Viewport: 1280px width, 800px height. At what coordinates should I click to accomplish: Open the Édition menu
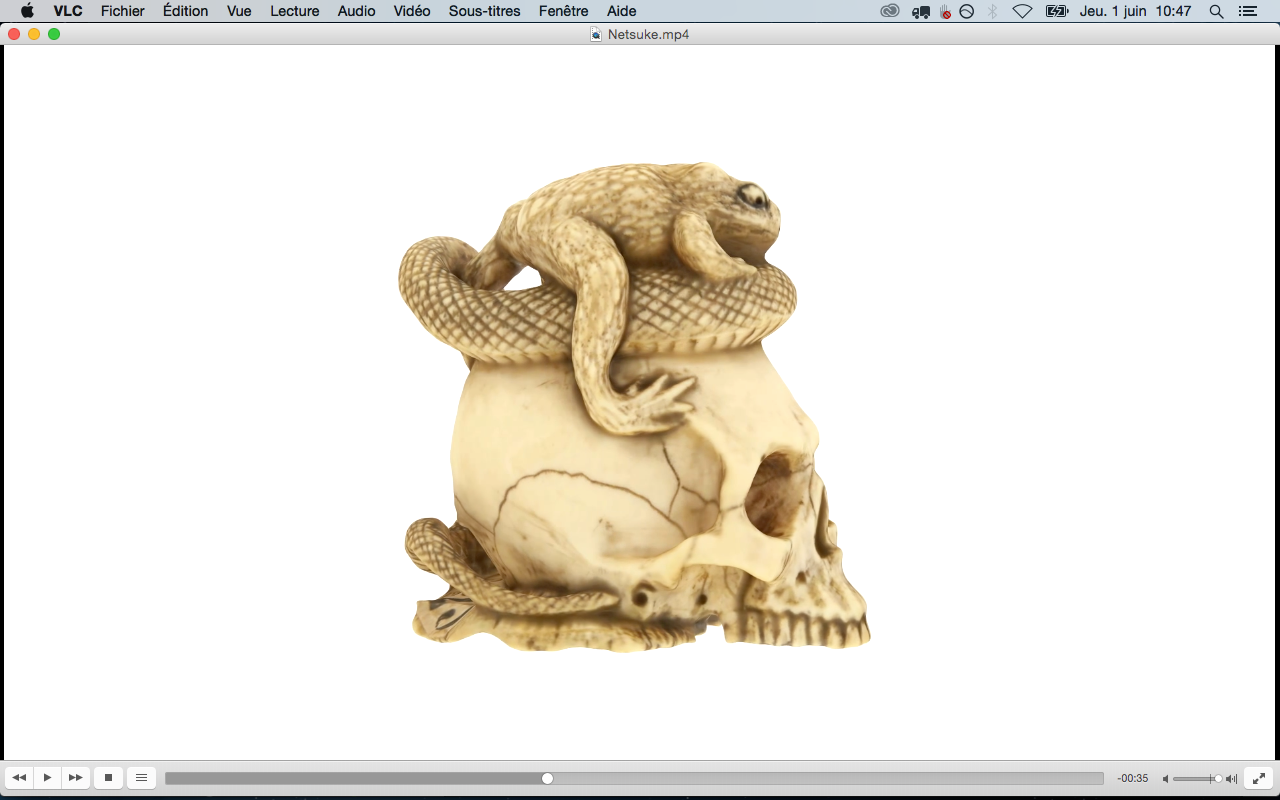point(186,11)
